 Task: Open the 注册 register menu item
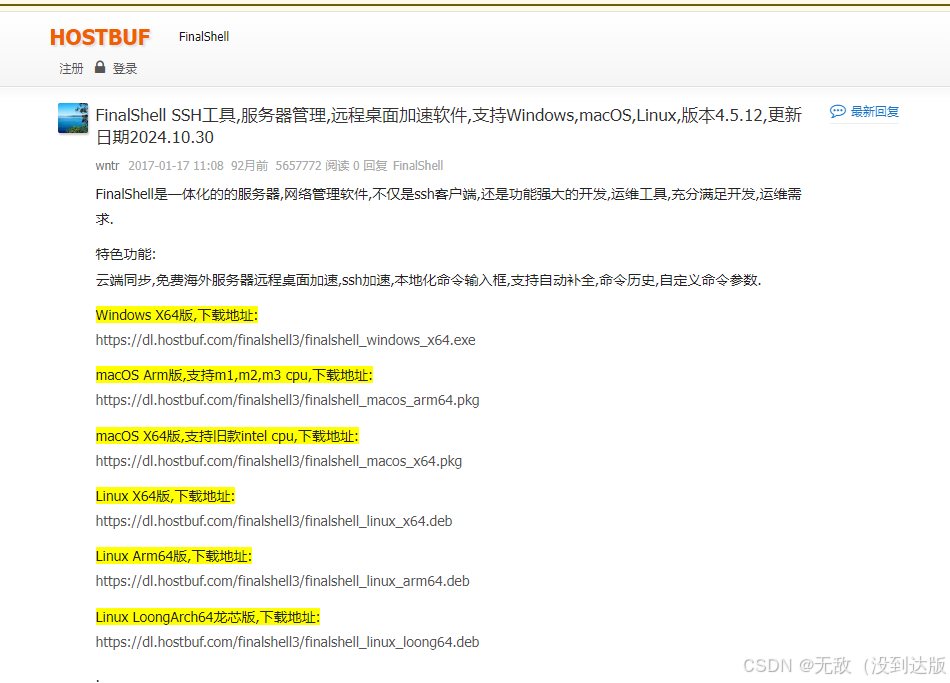coord(71,69)
